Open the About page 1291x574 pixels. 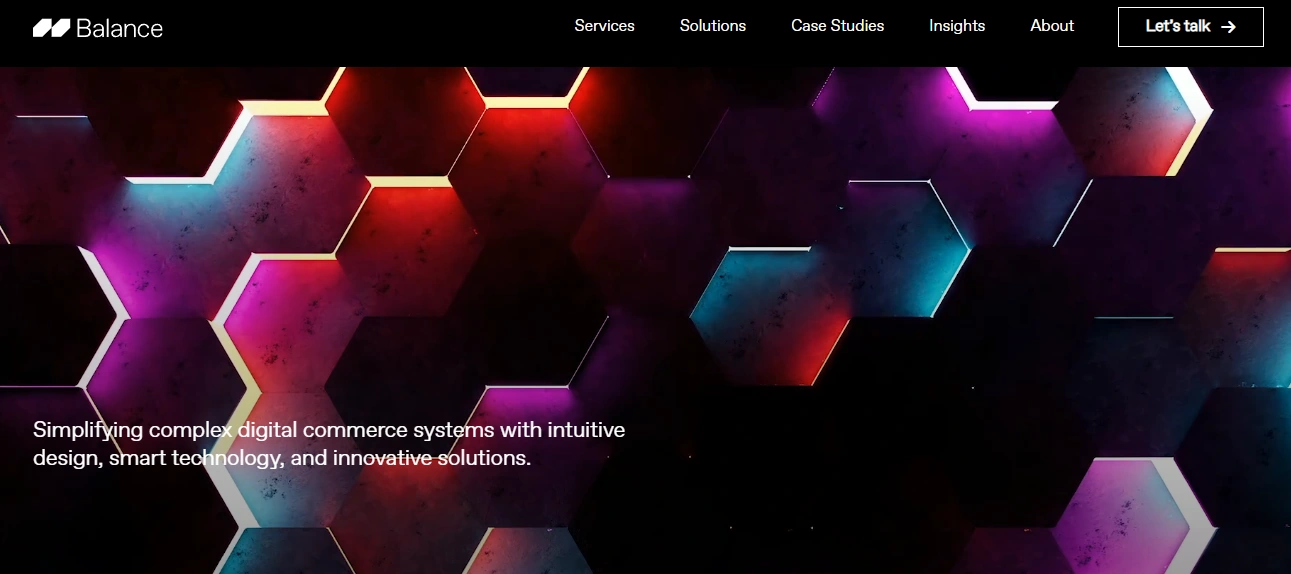click(1052, 26)
